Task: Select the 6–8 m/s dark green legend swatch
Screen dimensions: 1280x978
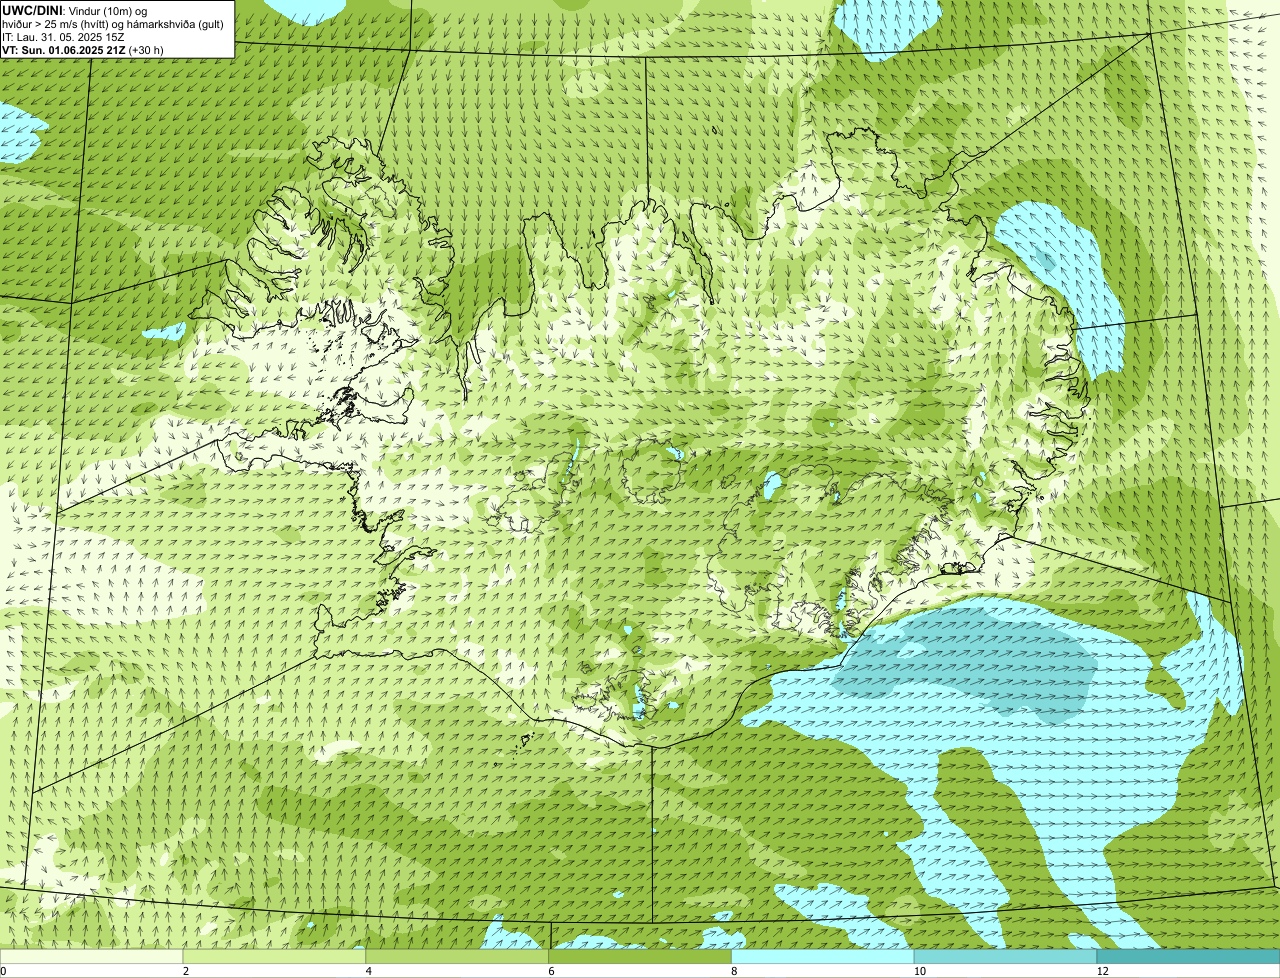Action: (x=641, y=957)
